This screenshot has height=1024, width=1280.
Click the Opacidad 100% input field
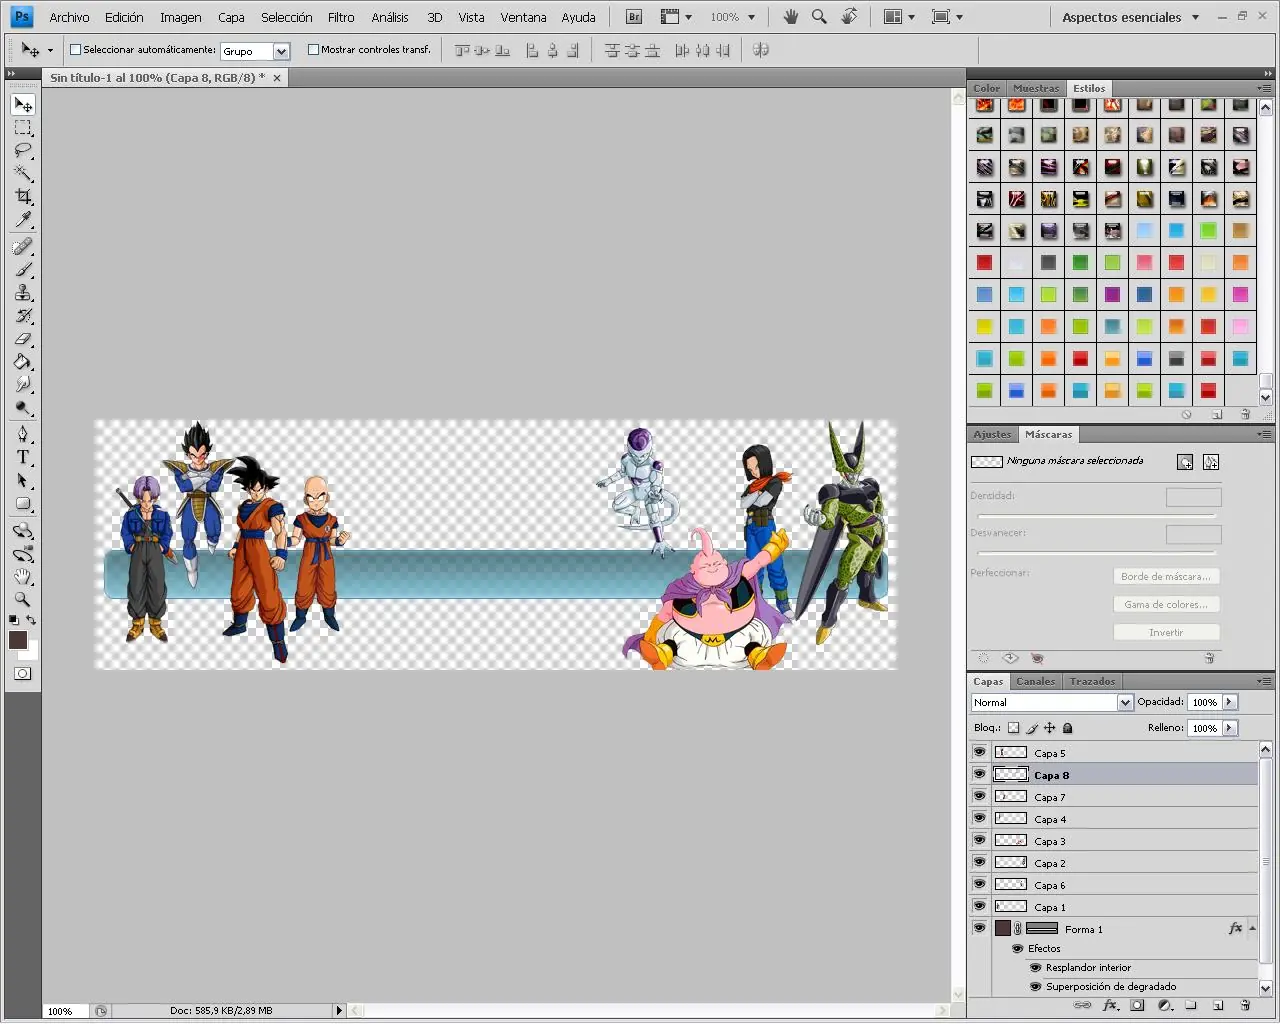1205,702
